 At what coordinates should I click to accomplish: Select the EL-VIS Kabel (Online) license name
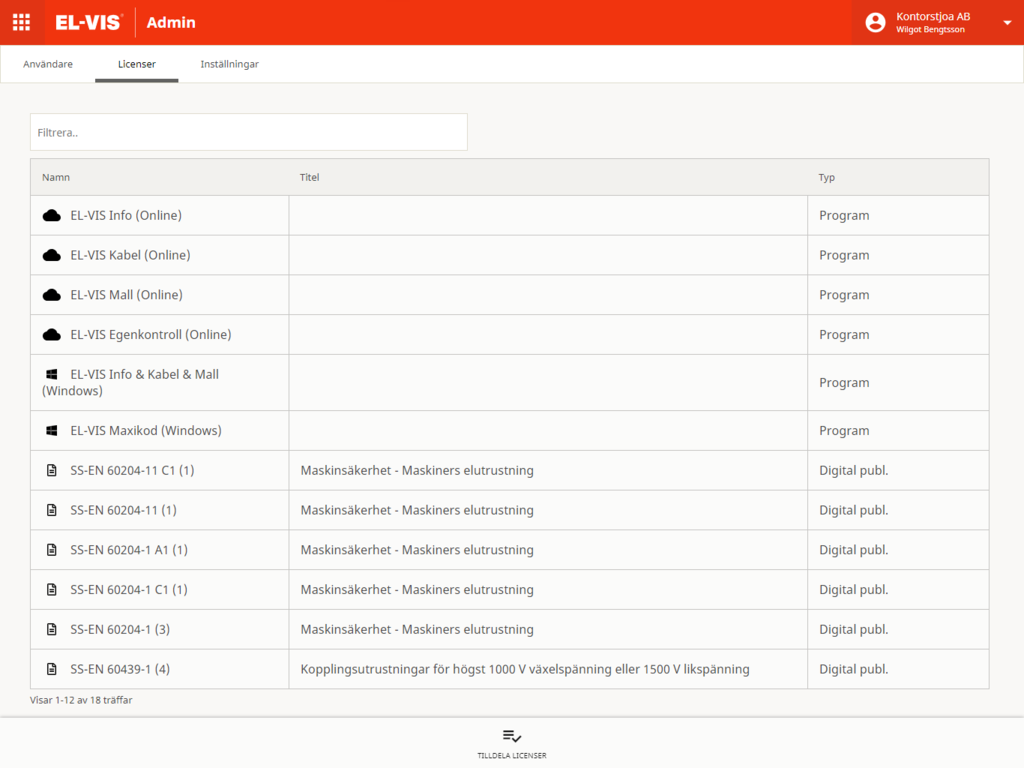[131, 255]
